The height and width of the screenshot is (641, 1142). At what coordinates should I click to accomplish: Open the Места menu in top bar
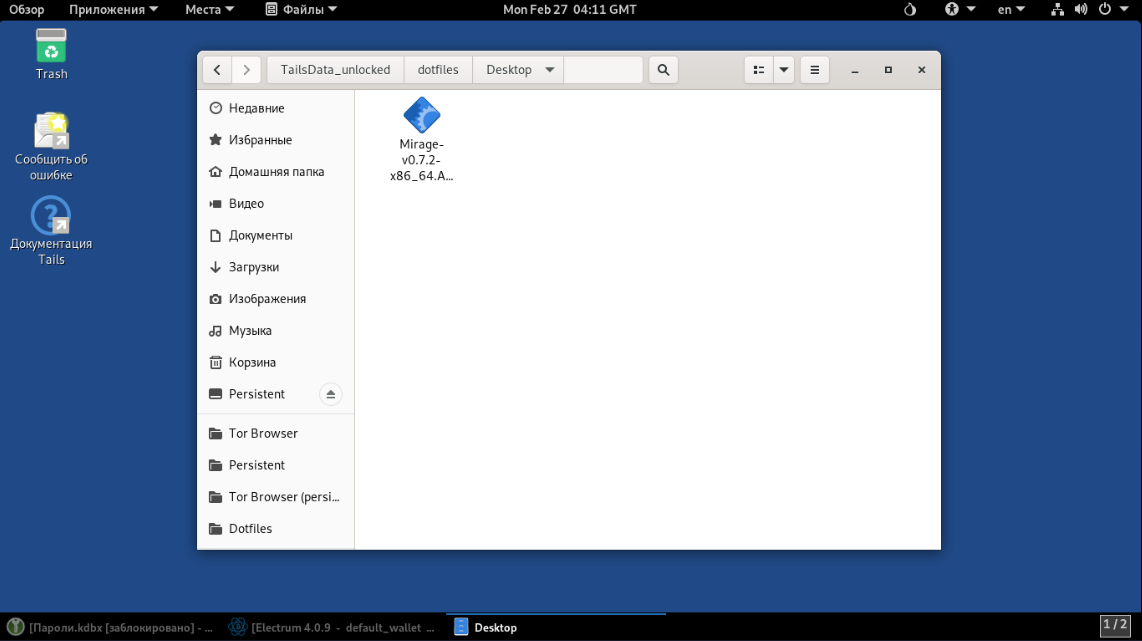tap(209, 9)
